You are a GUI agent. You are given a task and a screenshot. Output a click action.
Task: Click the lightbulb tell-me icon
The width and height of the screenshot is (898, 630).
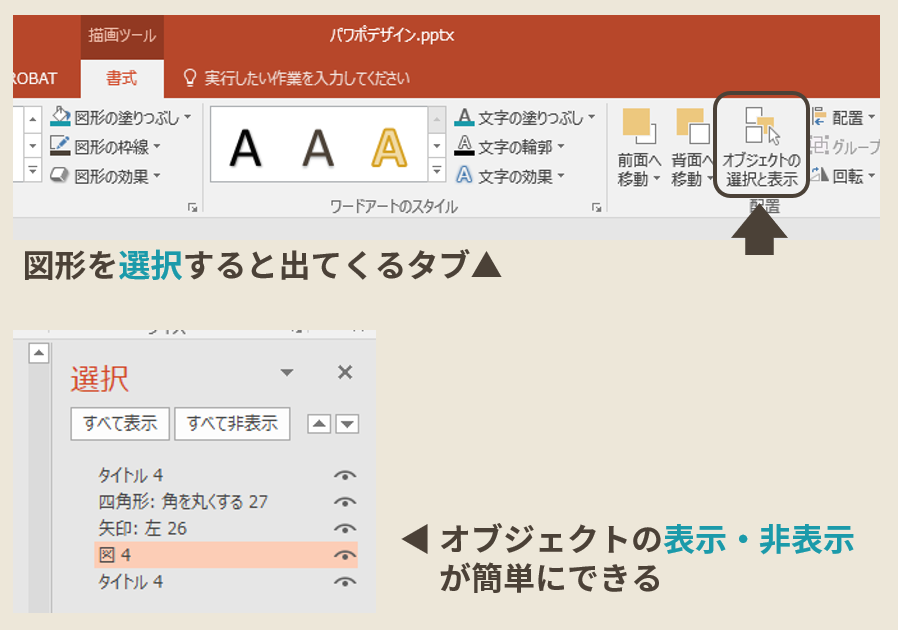pyautogui.click(x=190, y=78)
